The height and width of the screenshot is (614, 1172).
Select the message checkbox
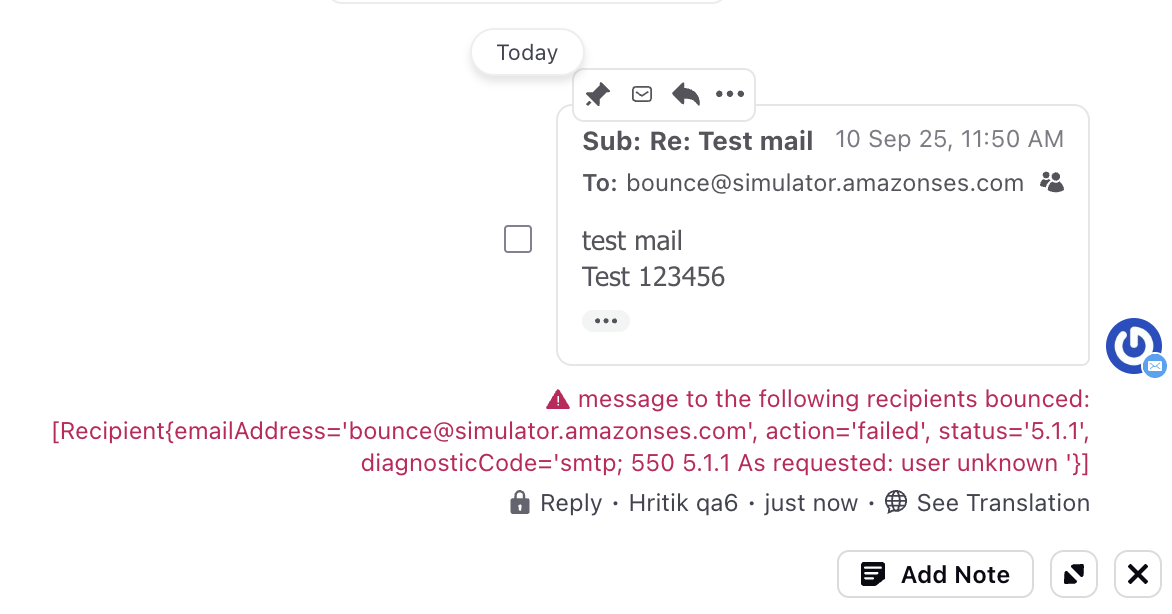pyautogui.click(x=518, y=239)
